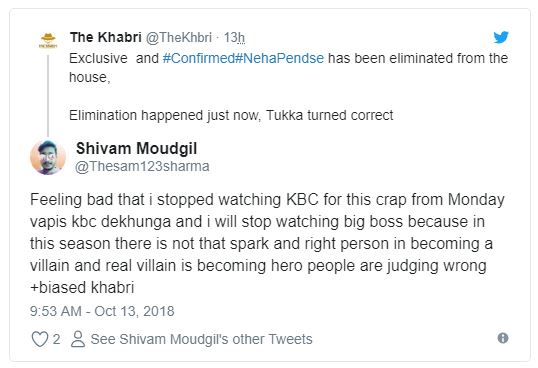Open Shivam Moudgil's profile photo

click(x=48, y=157)
